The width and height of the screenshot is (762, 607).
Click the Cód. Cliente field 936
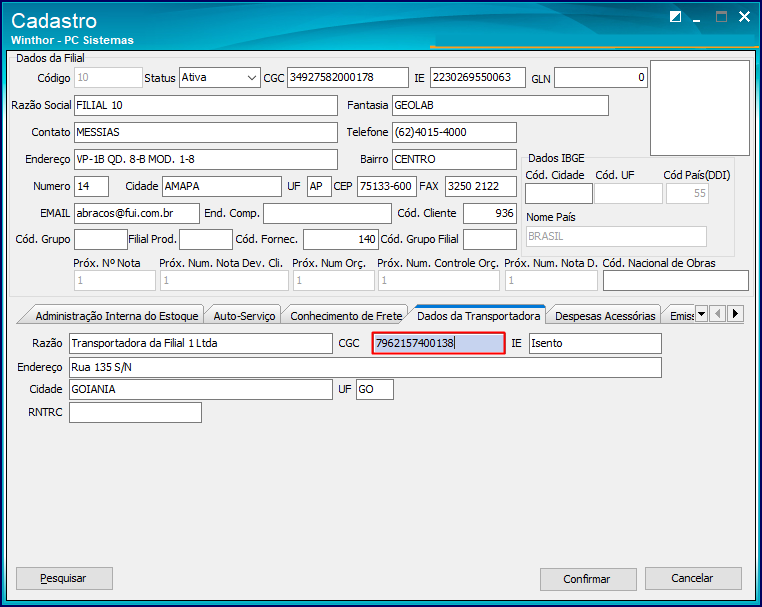click(489, 213)
